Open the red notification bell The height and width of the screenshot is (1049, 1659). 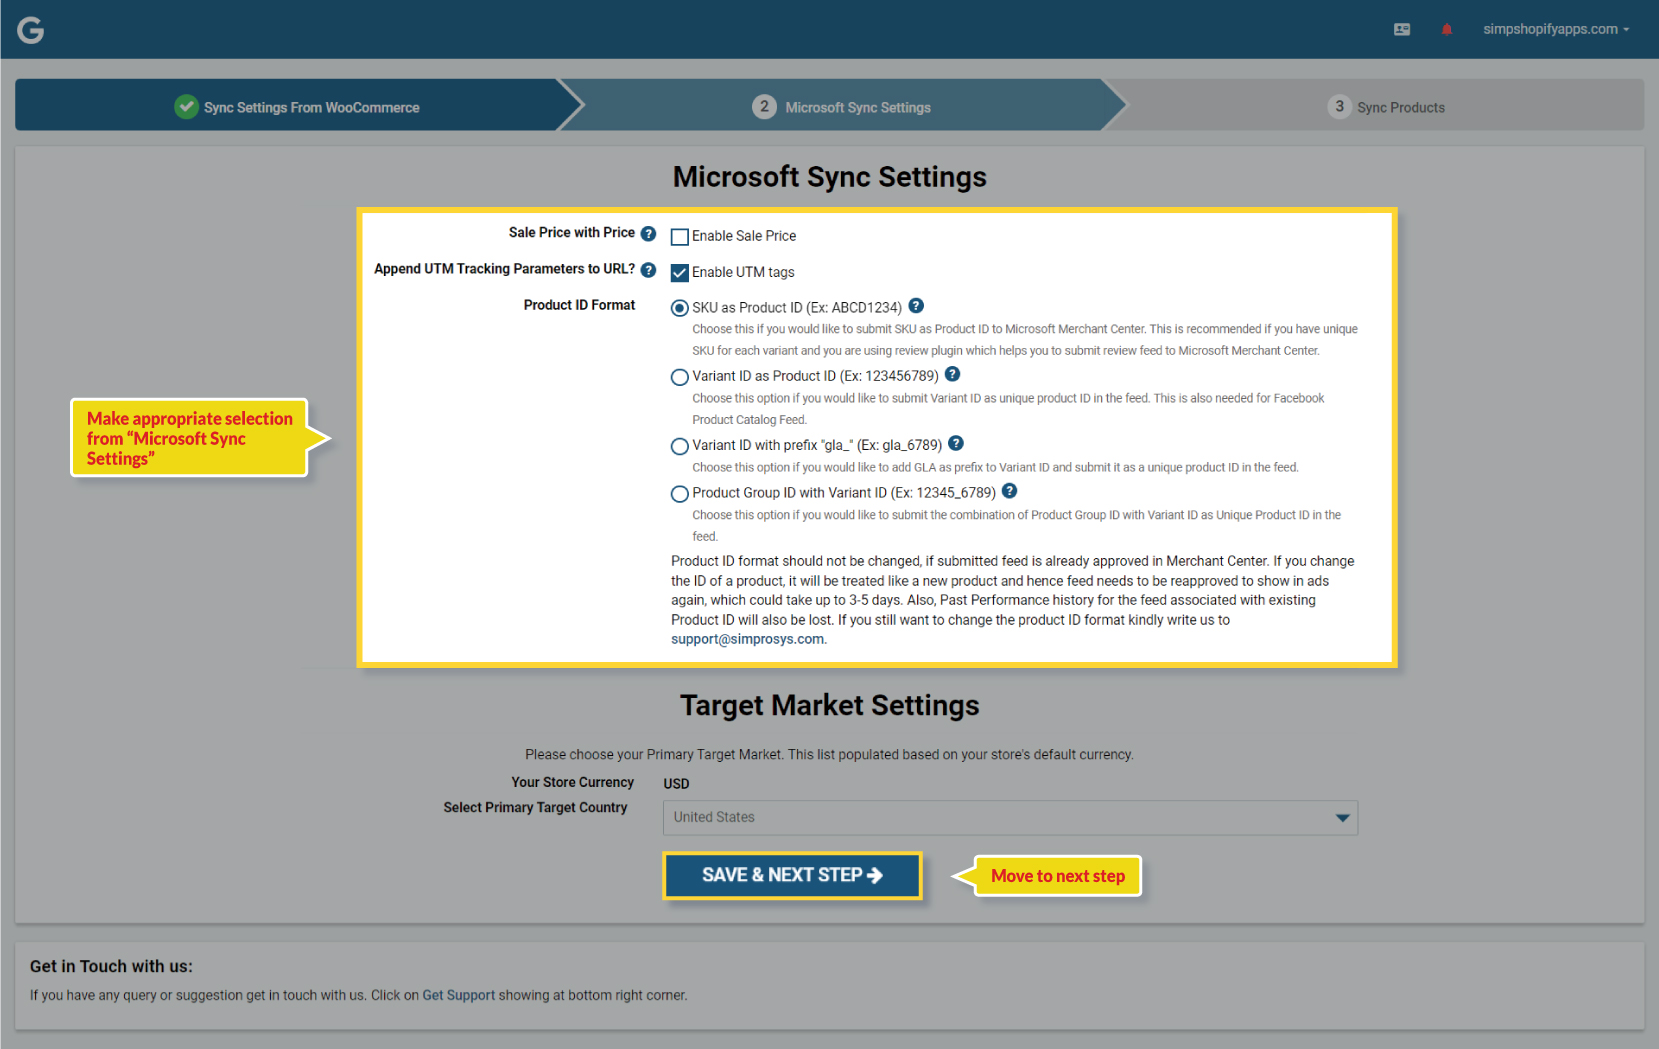[x=1446, y=29]
